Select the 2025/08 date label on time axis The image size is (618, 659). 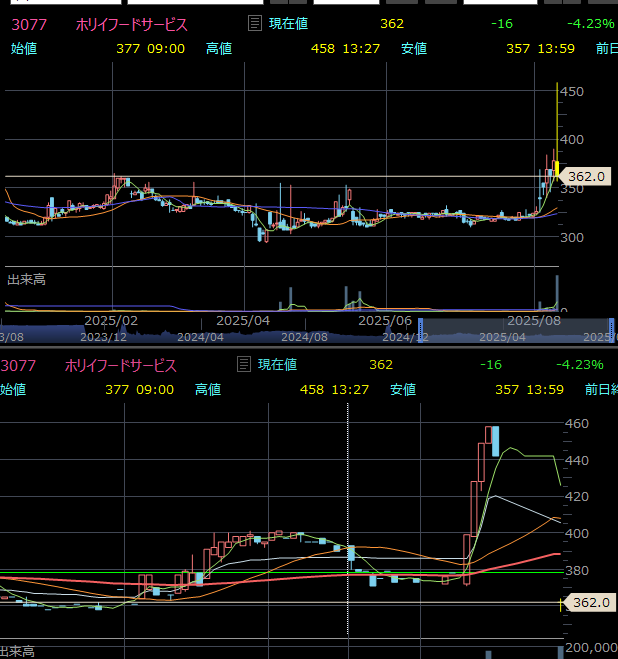(534, 321)
